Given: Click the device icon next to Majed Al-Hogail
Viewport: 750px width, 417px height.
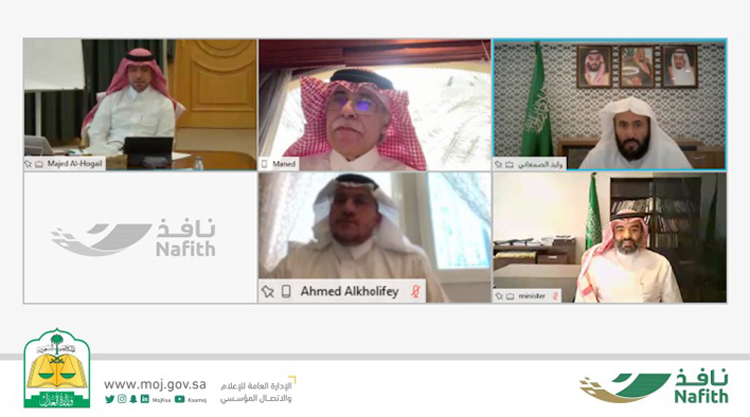Looking at the screenshot, I should tap(39, 164).
